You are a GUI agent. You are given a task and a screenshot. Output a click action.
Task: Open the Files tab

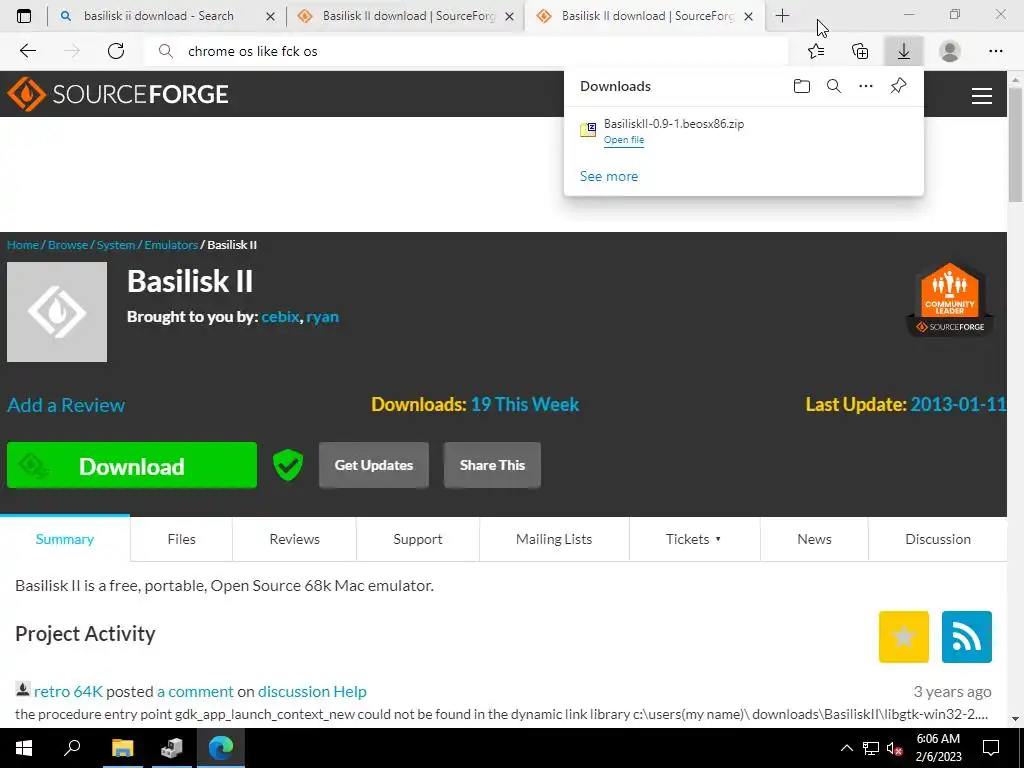182,539
